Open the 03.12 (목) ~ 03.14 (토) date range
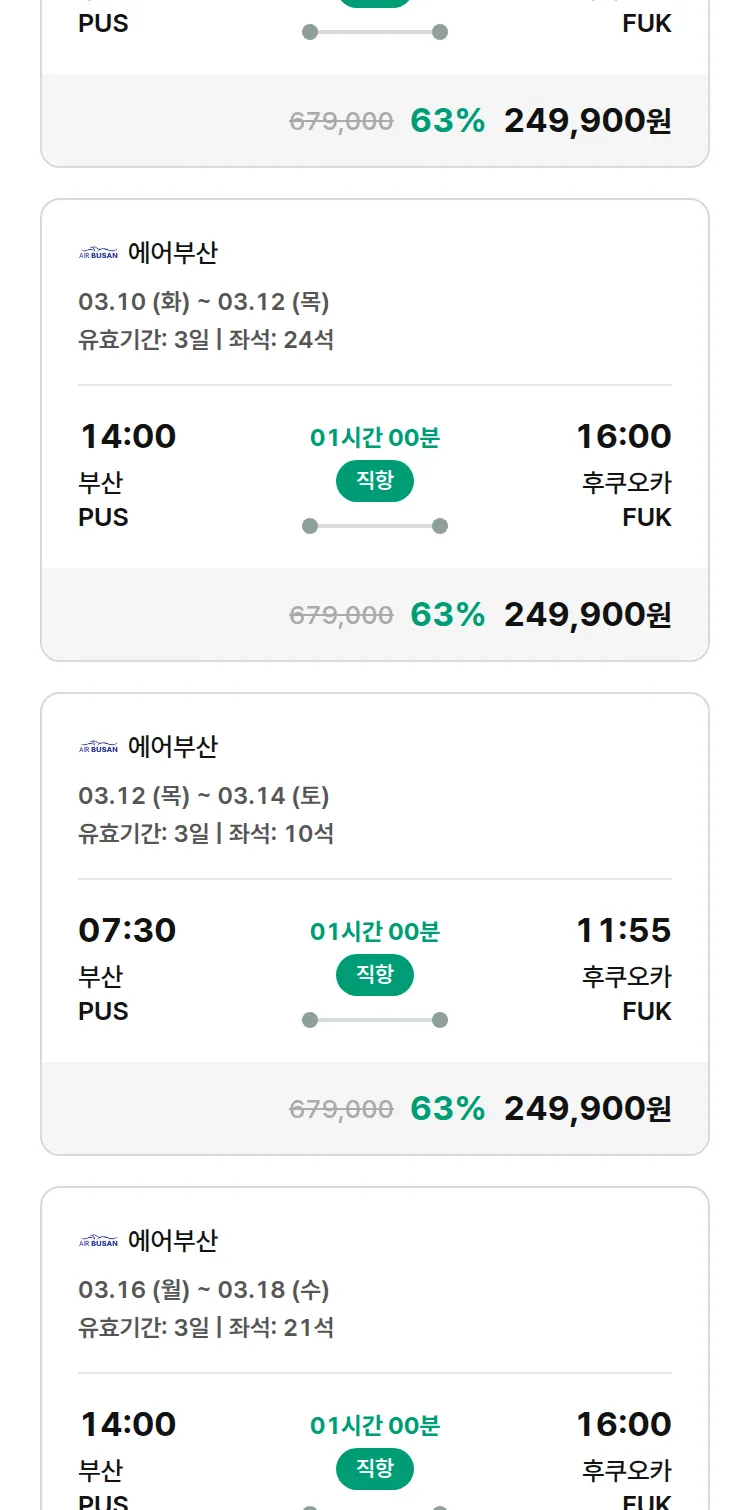The image size is (750, 1510). (204, 796)
